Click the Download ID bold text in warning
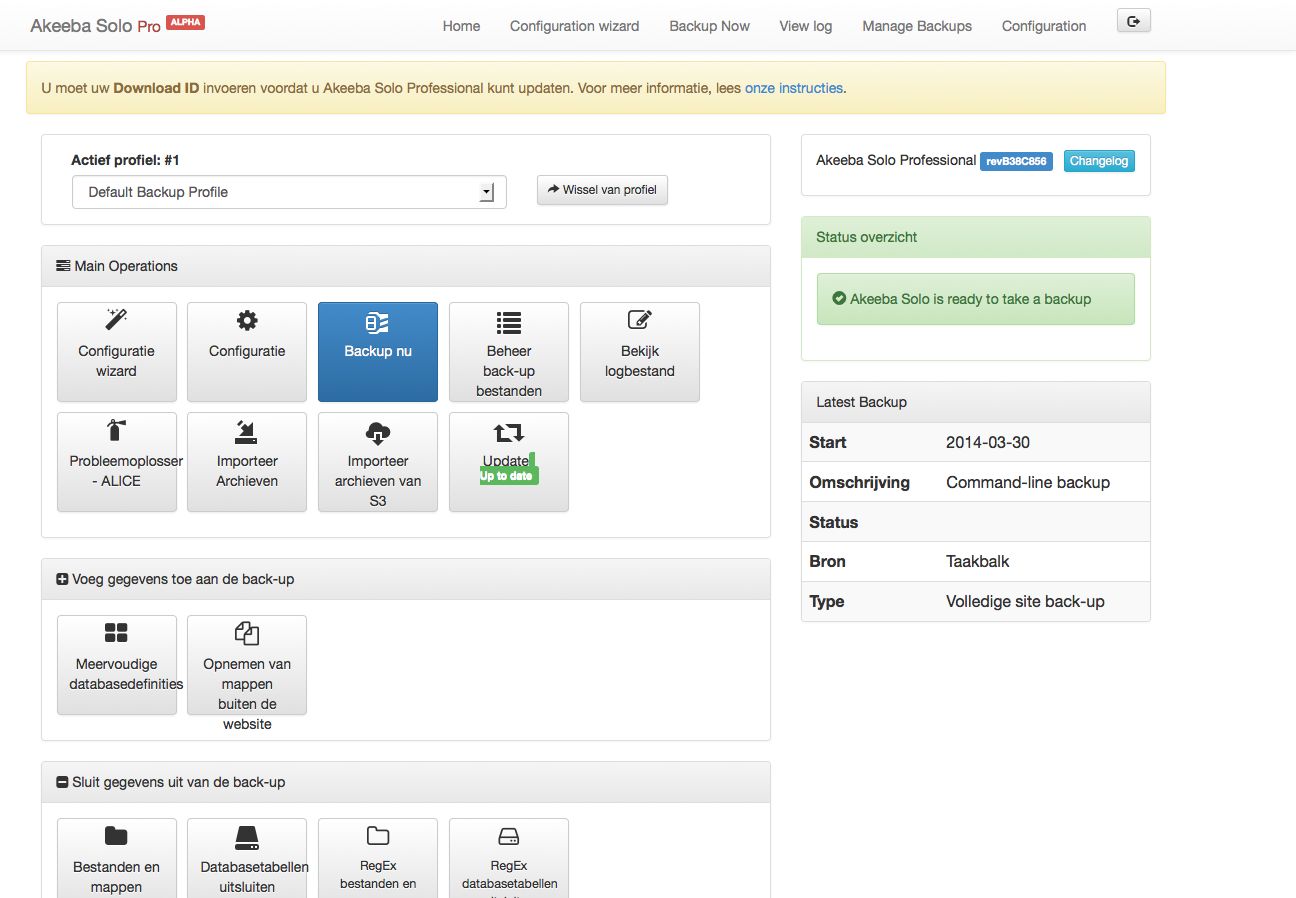The height and width of the screenshot is (898, 1296). (x=156, y=88)
